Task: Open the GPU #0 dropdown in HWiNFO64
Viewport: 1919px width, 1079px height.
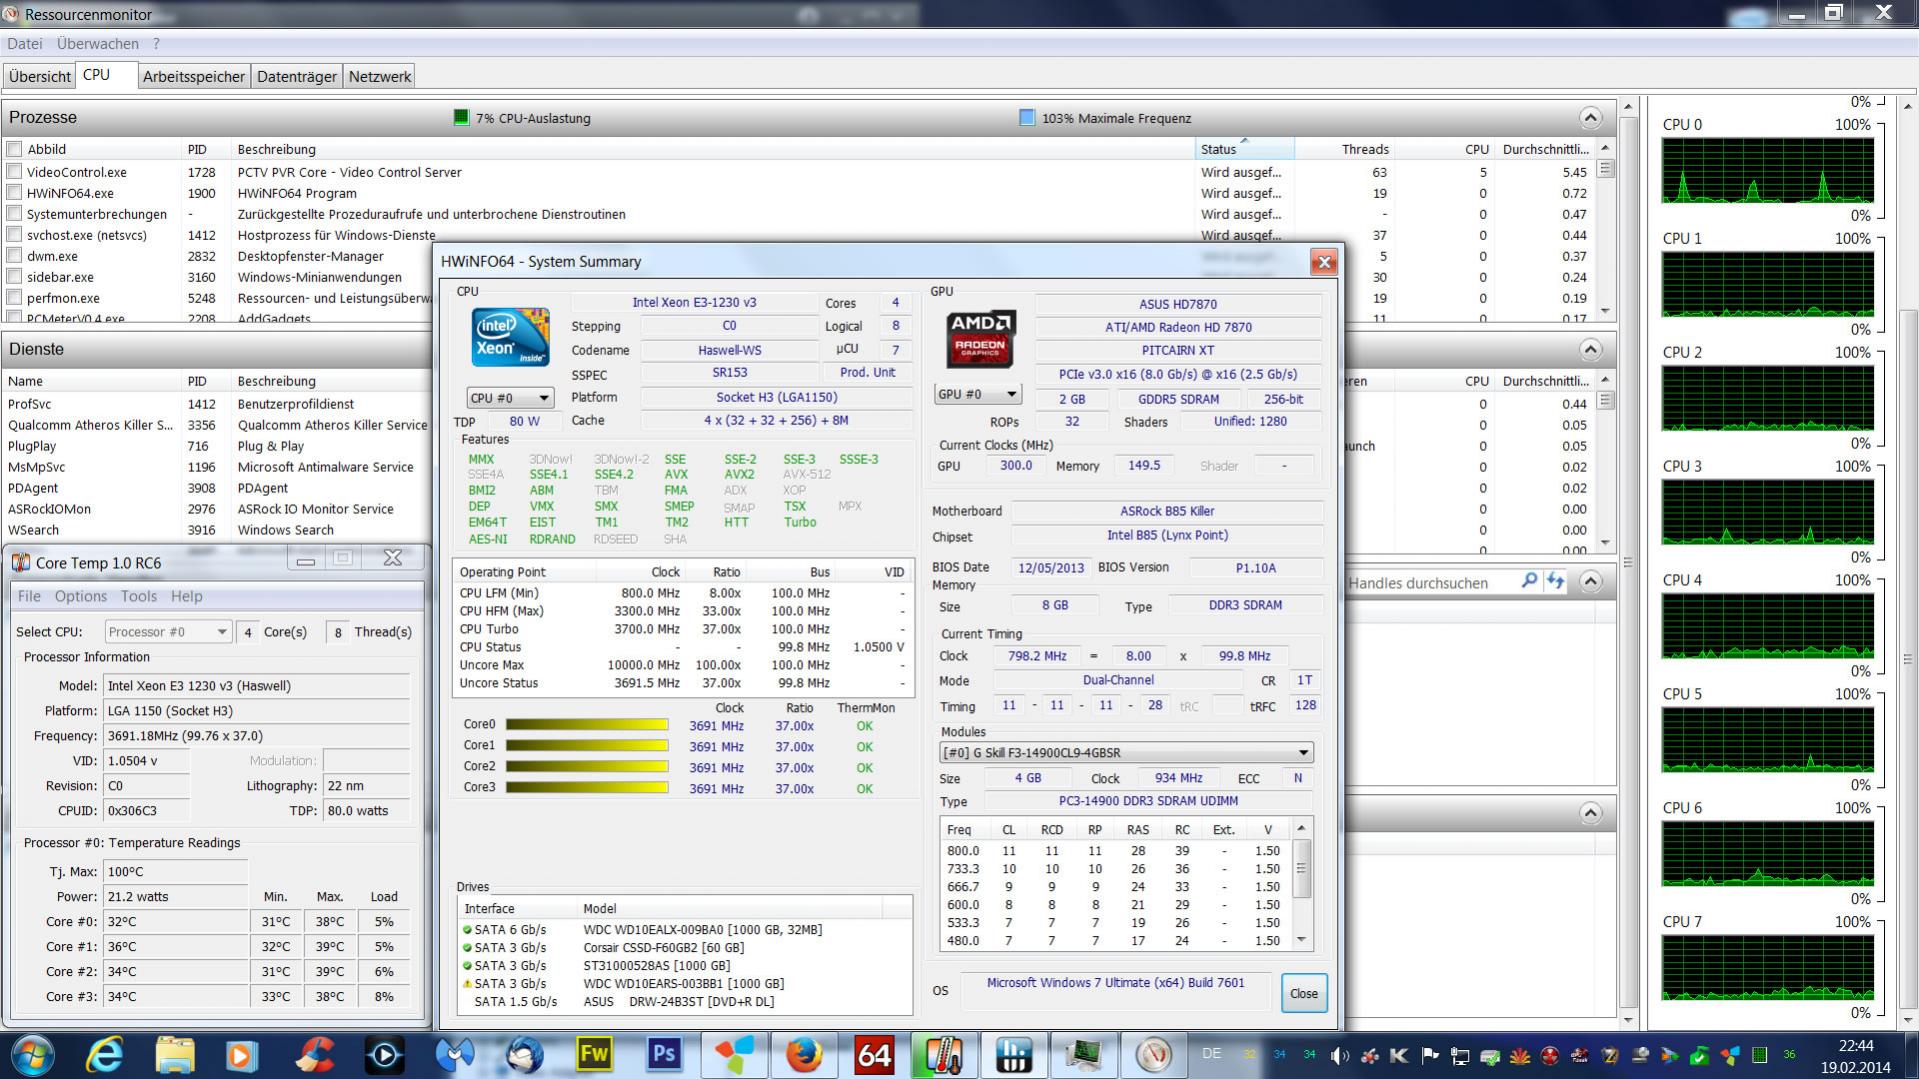Action: click(x=977, y=394)
